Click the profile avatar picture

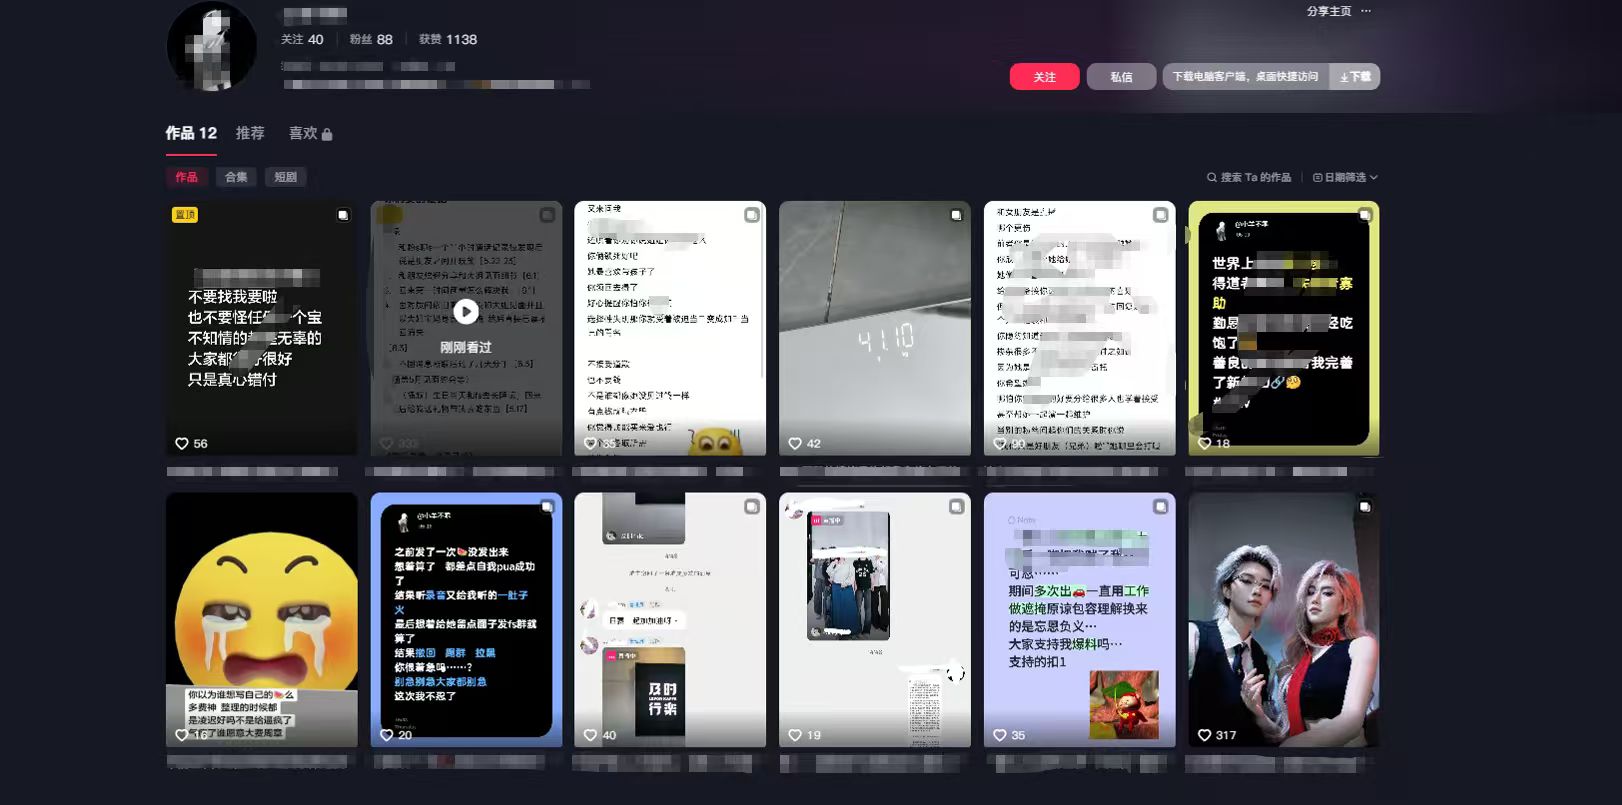[x=211, y=46]
